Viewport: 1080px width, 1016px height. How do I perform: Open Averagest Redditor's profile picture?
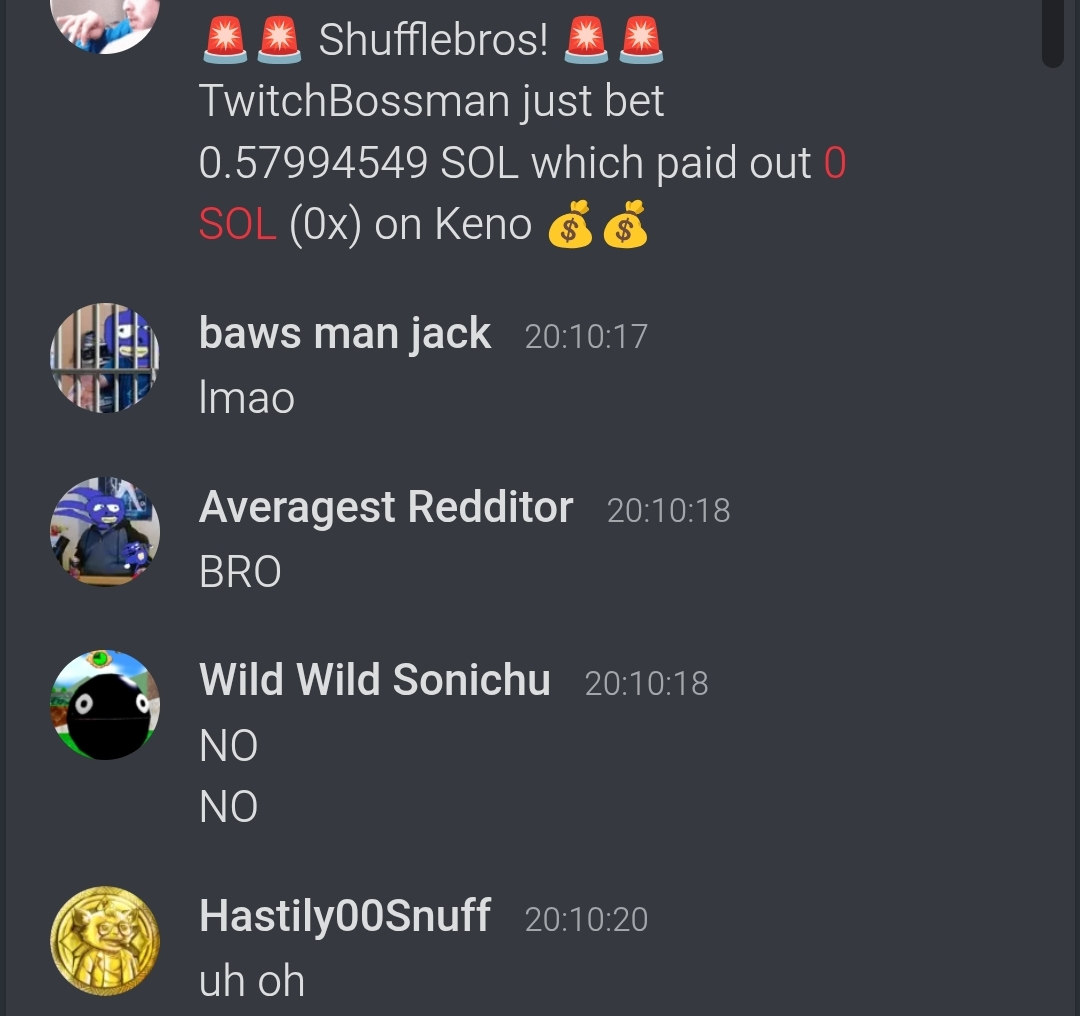pyautogui.click(x=105, y=532)
